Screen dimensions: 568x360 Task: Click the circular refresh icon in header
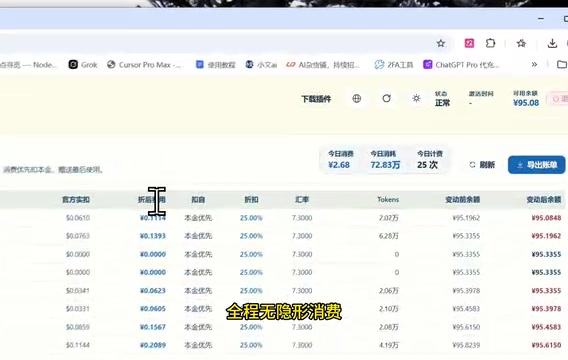(387, 99)
